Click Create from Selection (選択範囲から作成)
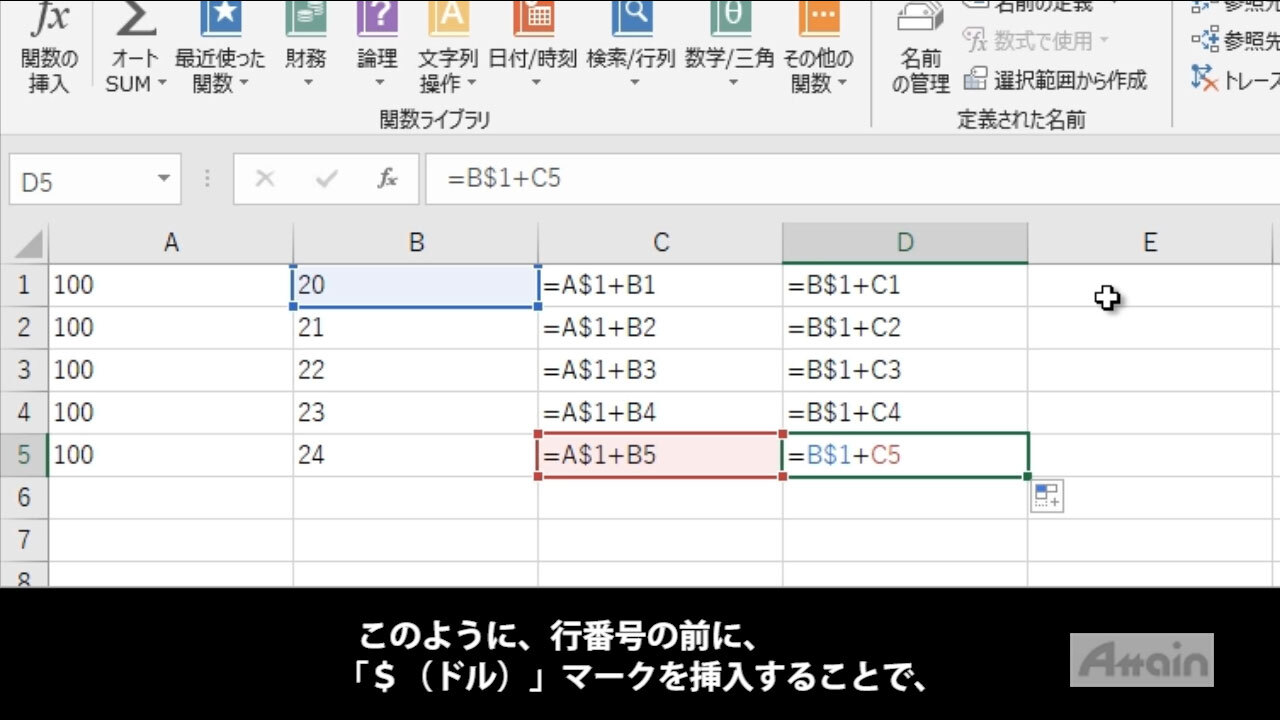Image resolution: width=1280 pixels, height=720 pixels. tap(1056, 80)
